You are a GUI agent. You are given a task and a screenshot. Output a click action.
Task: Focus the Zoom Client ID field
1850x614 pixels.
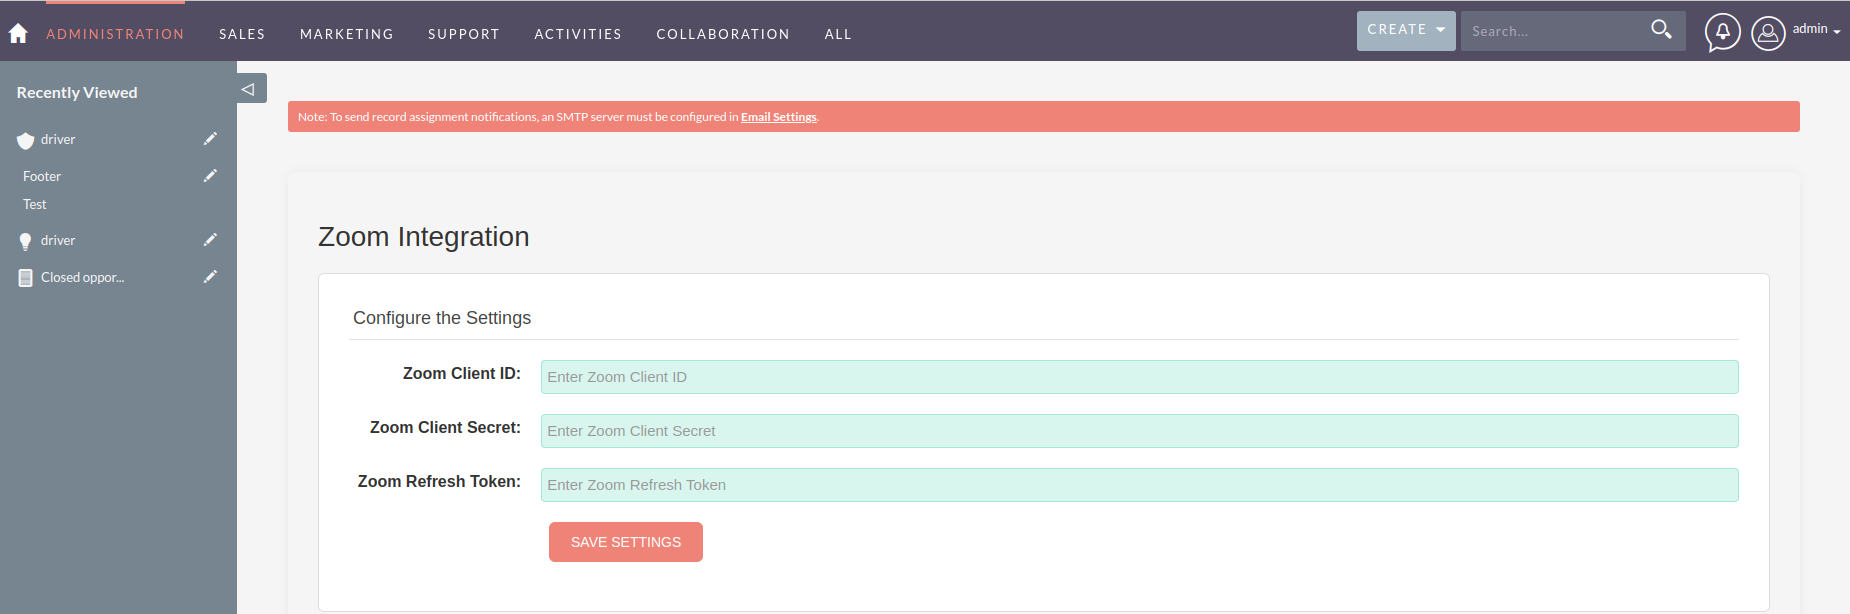[x=1139, y=377]
